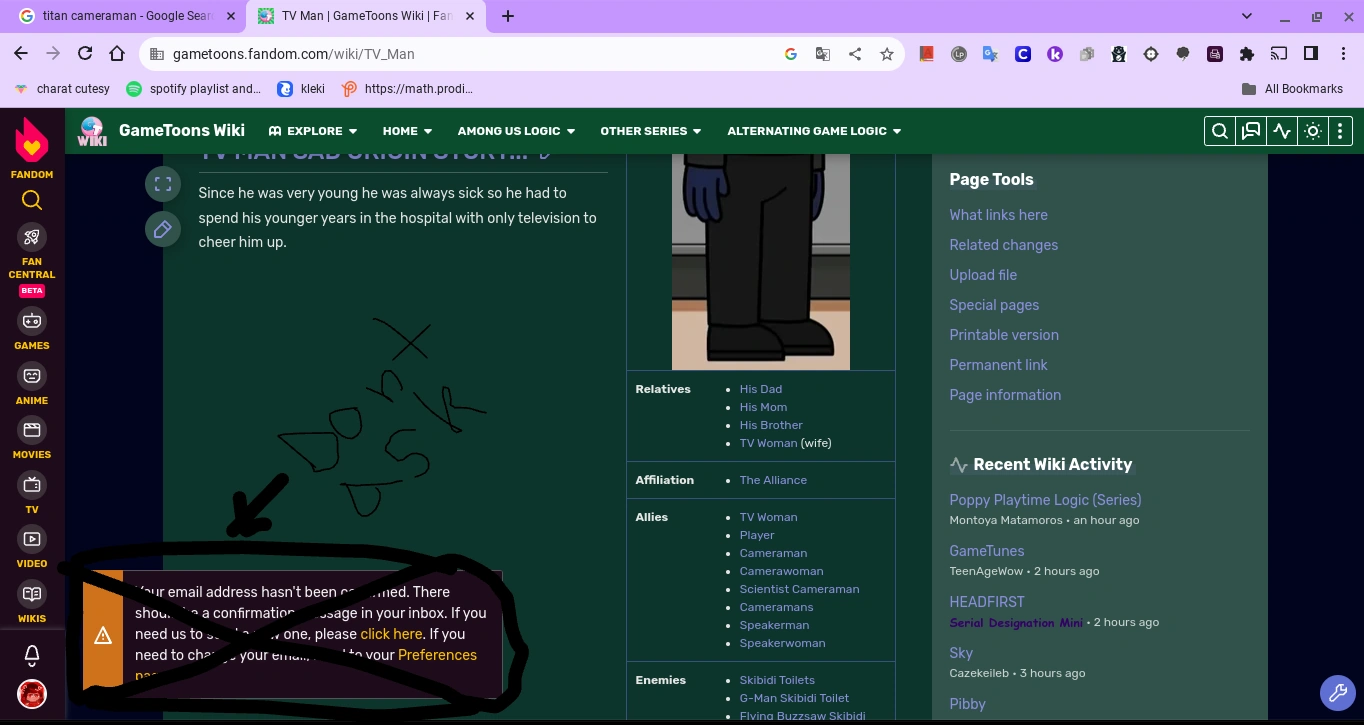Click What links here in Page Tools

[999, 215]
